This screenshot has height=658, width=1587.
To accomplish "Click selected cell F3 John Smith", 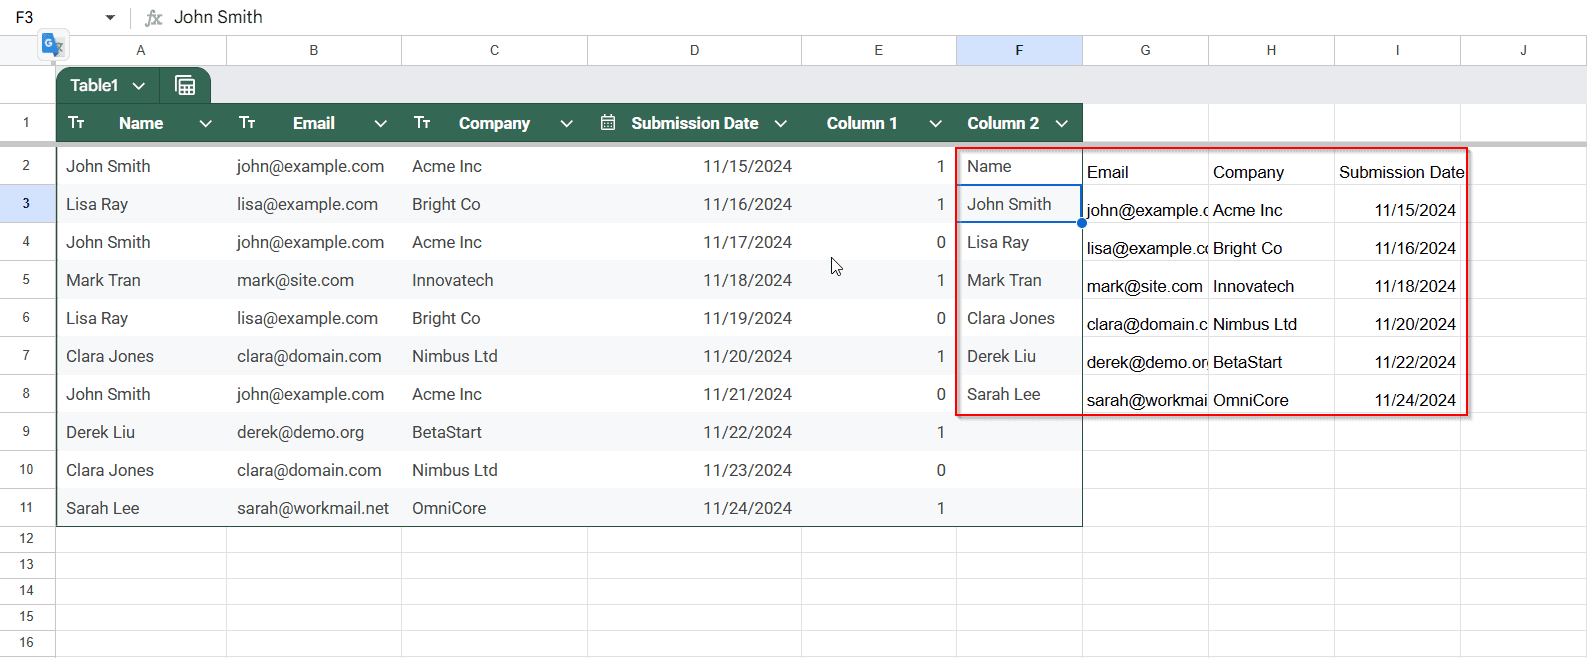I will click(x=1019, y=204).
